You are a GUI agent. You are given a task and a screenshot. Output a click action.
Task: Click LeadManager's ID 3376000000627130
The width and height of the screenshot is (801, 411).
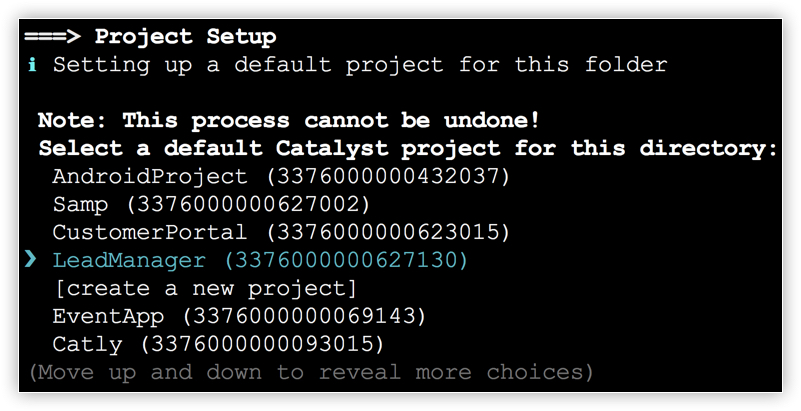(345, 261)
